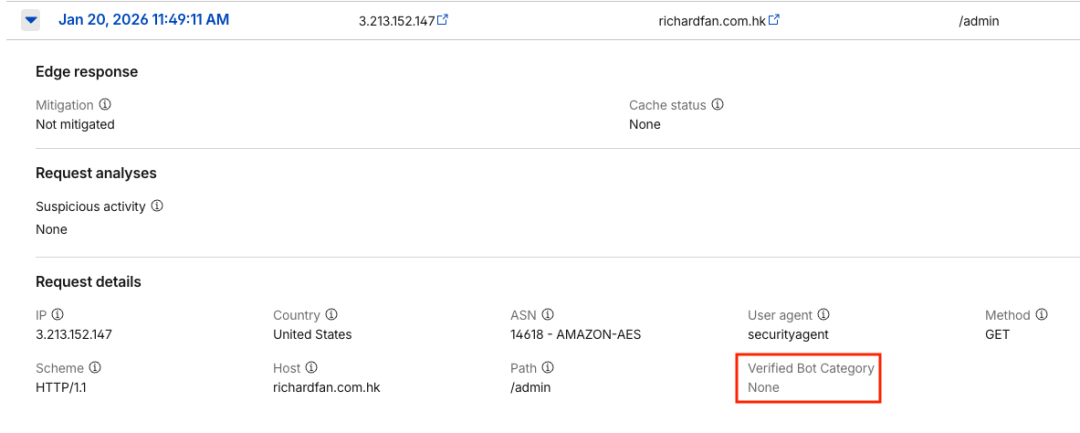Click info icon beside Path label
Image resolution: width=1080 pixels, height=433 pixels.
[548, 368]
